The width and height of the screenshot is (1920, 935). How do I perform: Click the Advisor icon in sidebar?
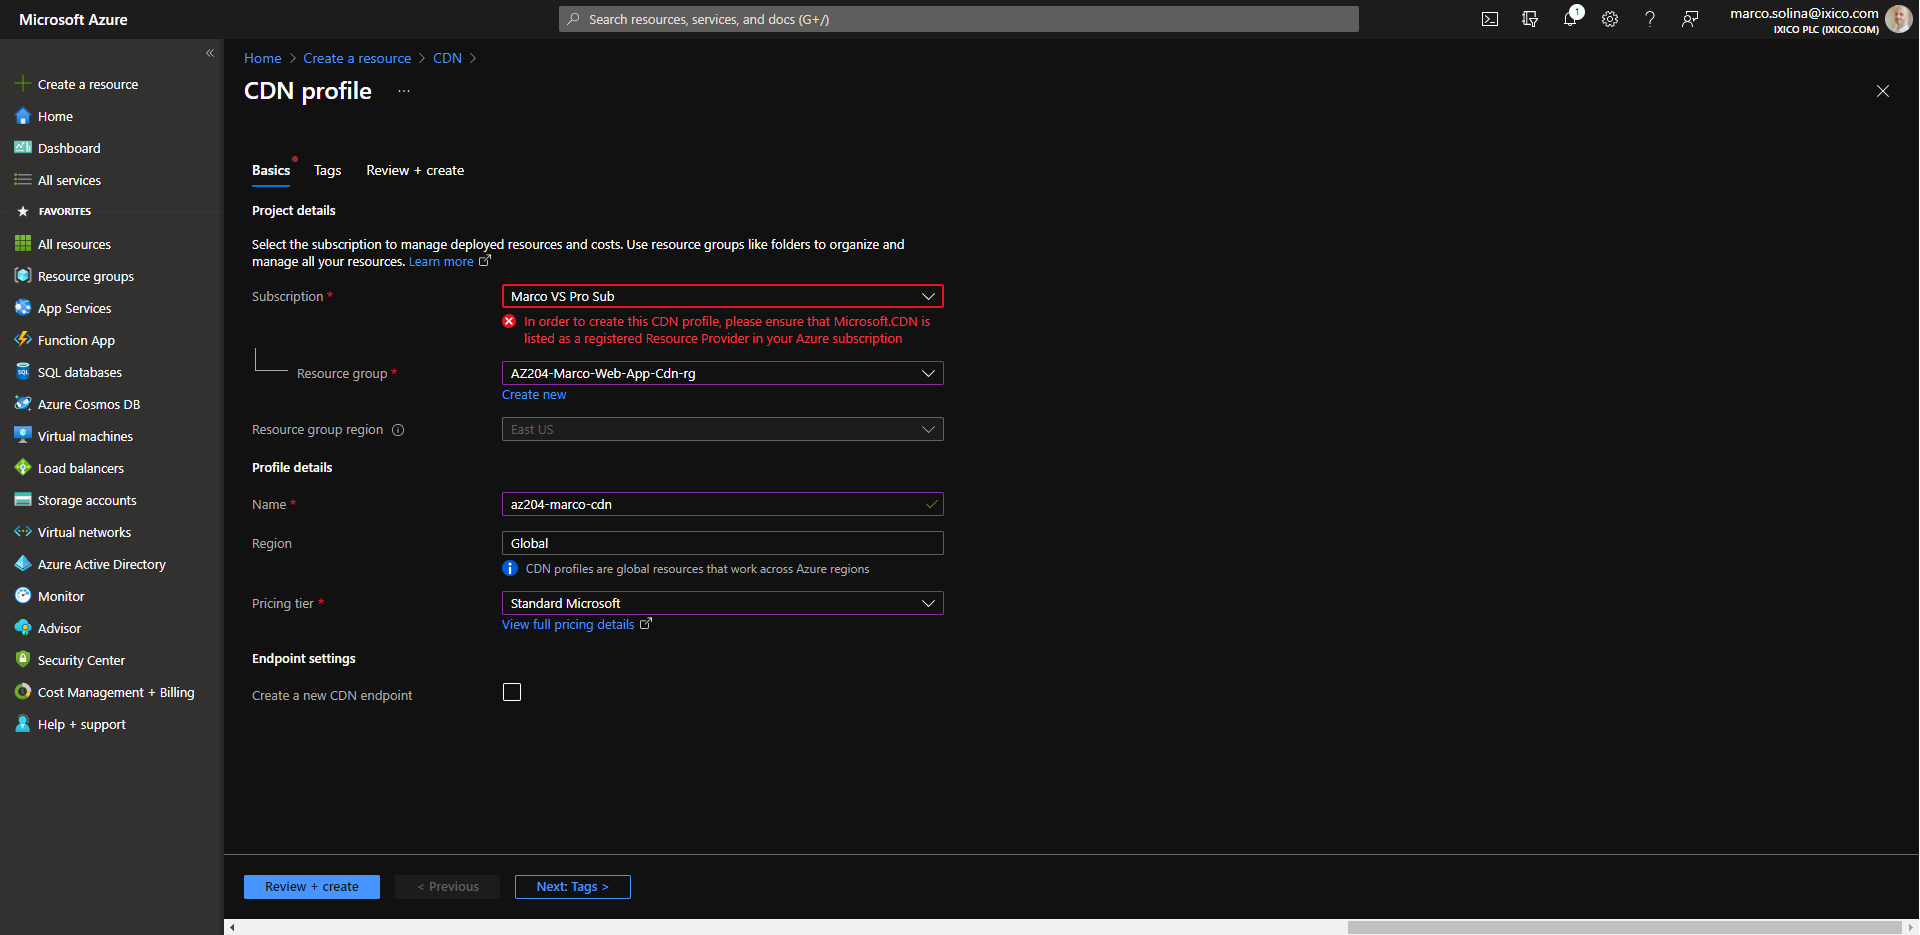23,628
